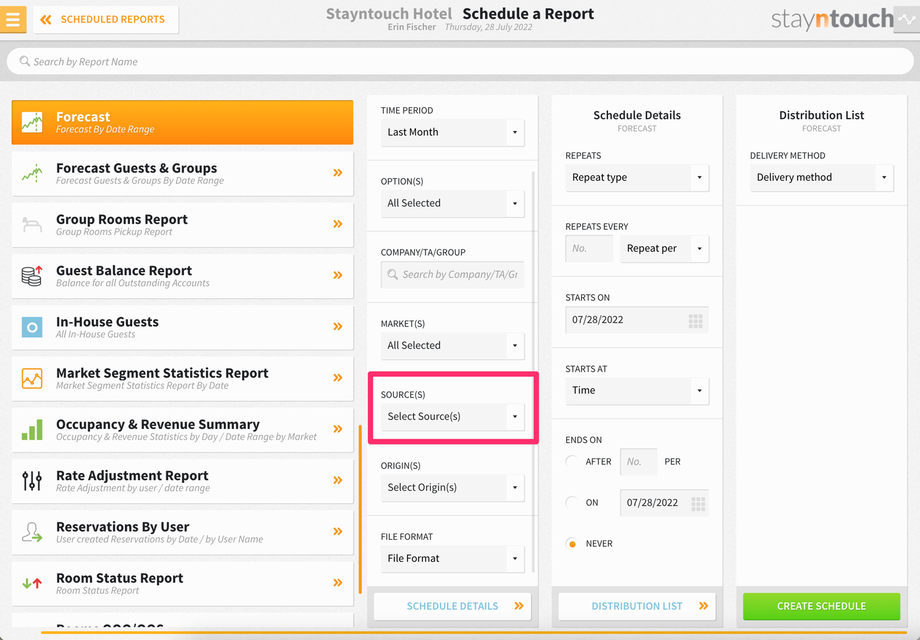Select the Forecast report
Screen dimensions: 920x640
(x=182, y=122)
